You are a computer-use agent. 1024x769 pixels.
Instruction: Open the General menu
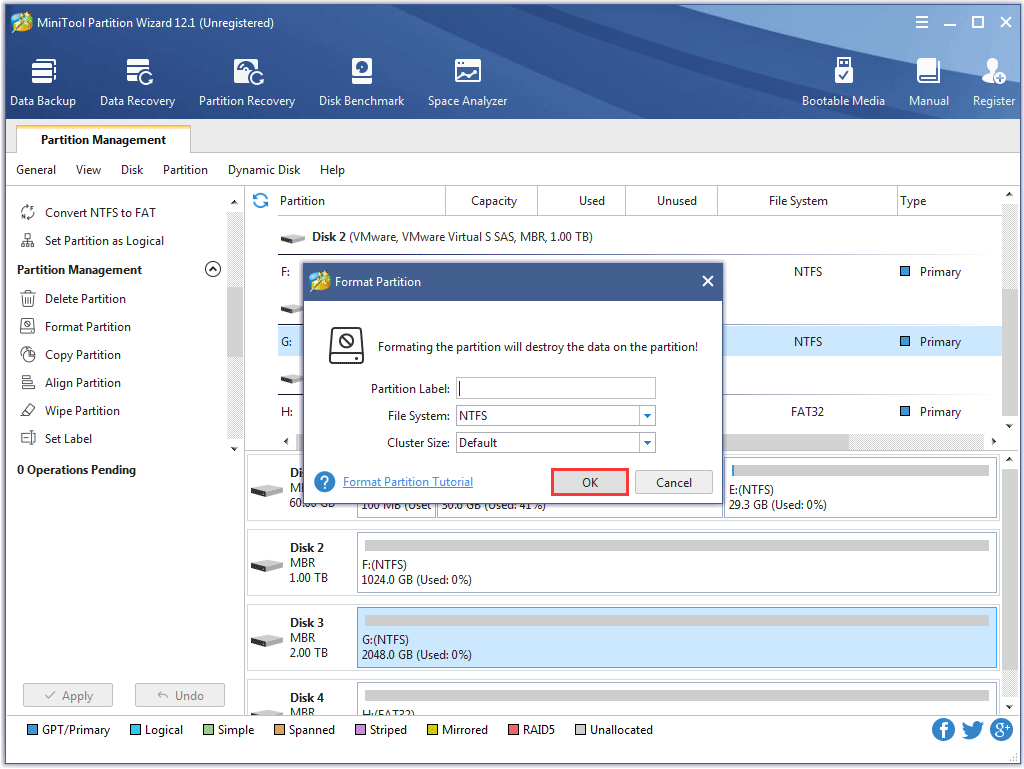(36, 170)
